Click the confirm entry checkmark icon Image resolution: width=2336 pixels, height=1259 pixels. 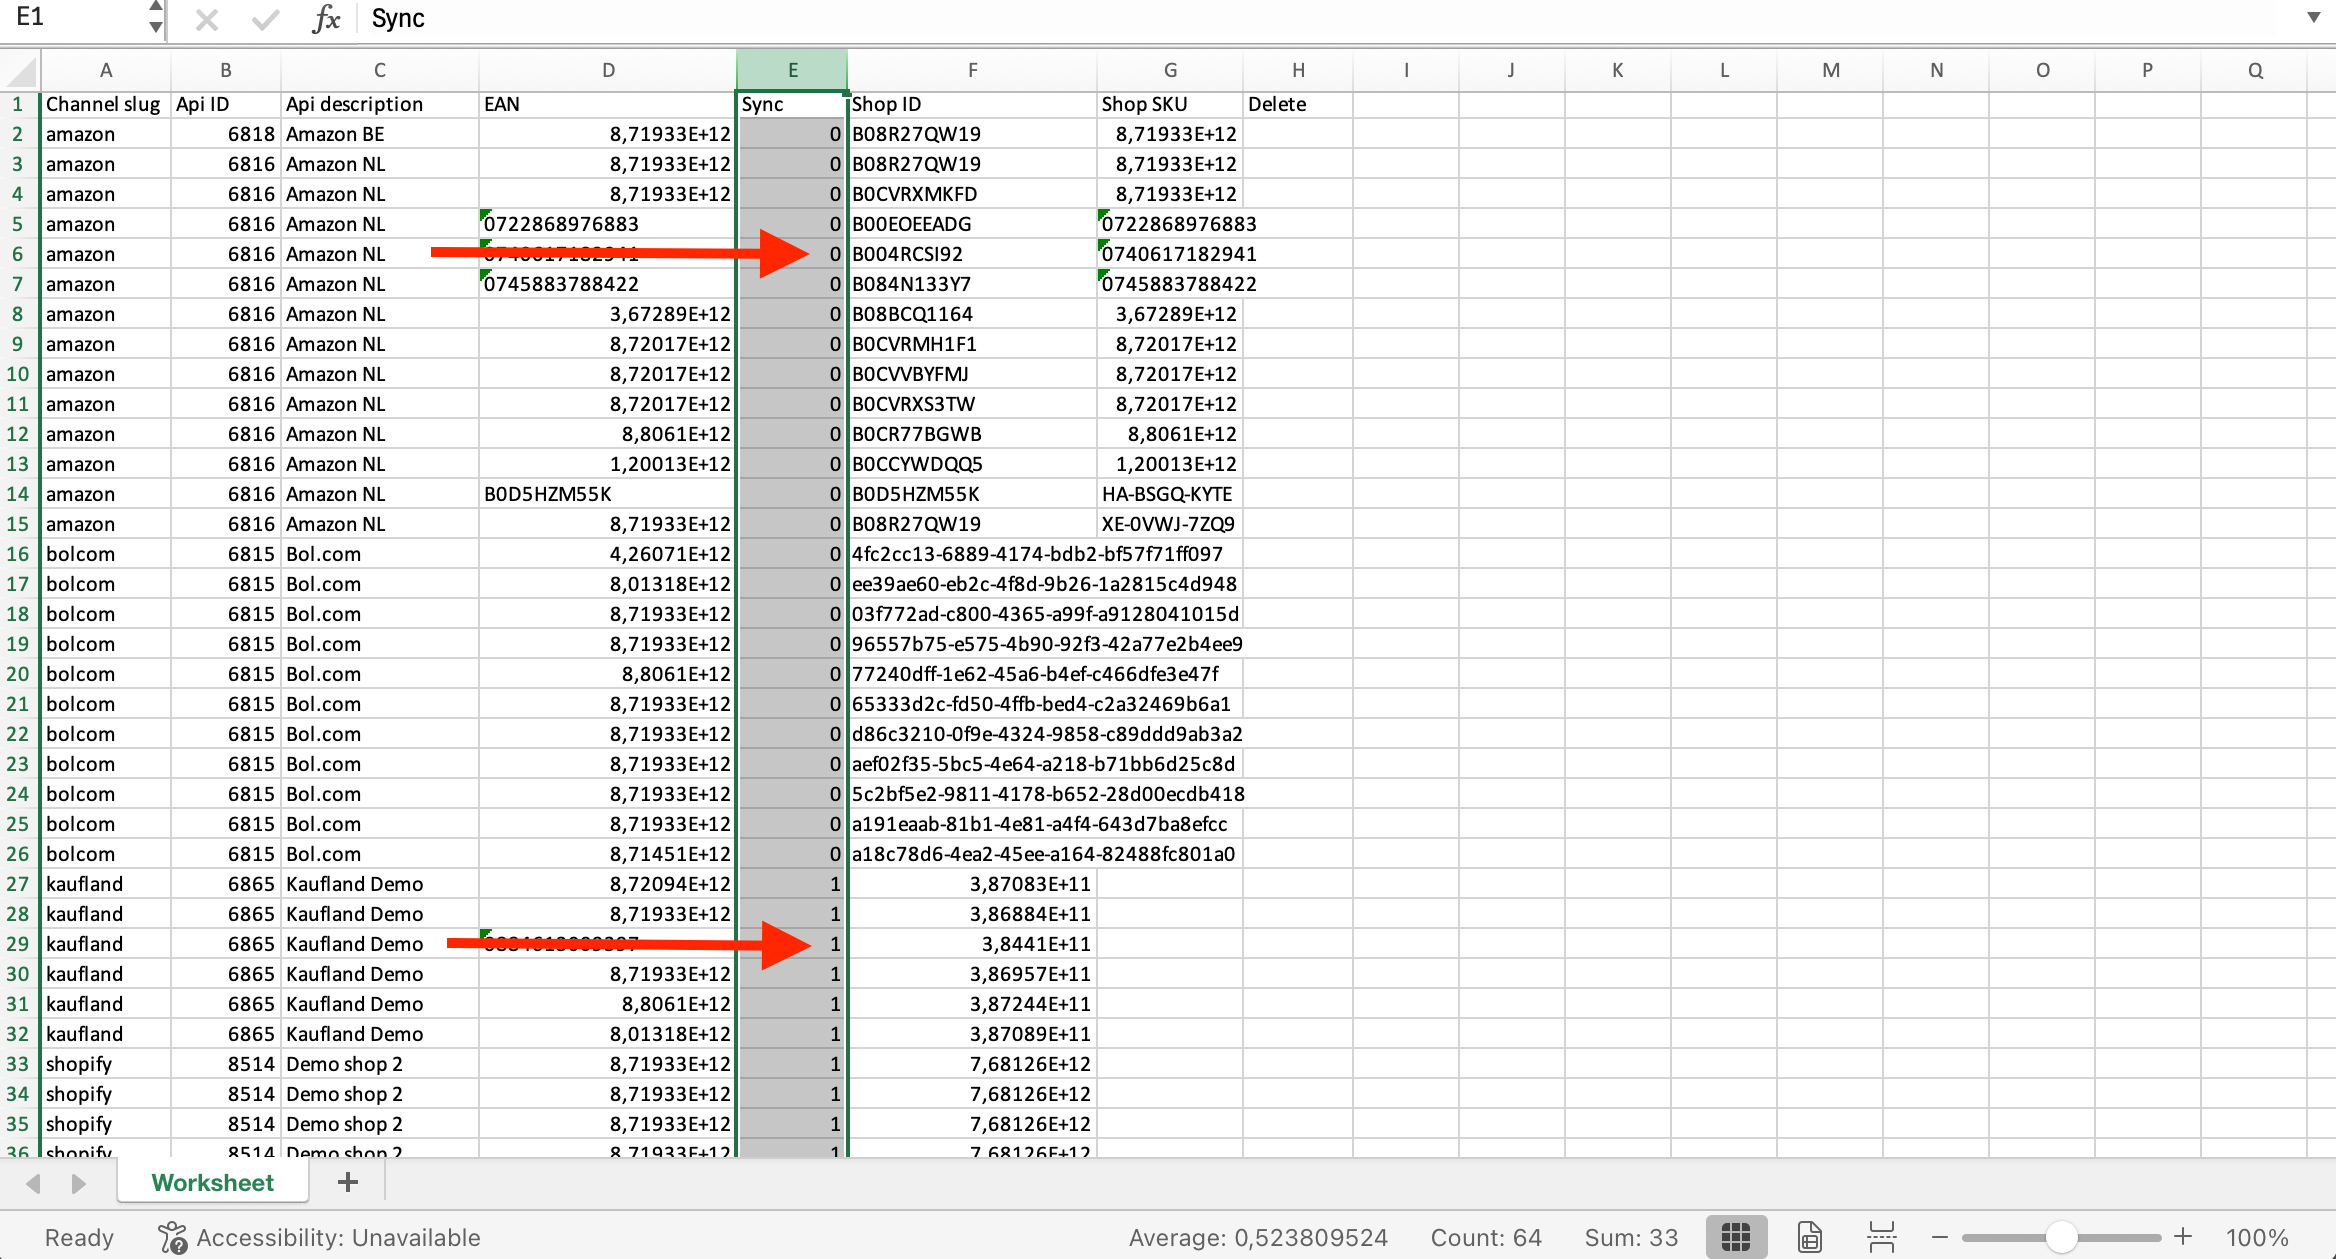tap(264, 19)
